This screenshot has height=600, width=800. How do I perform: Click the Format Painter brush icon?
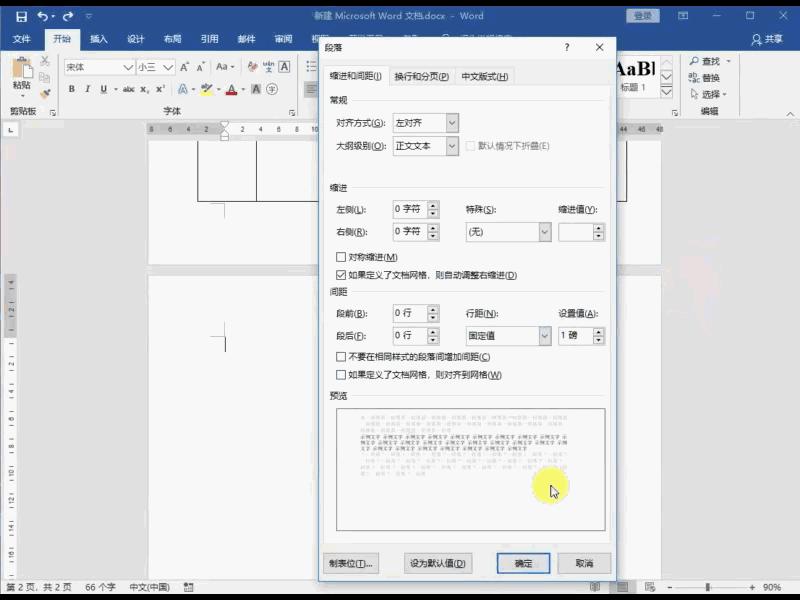[x=43, y=92]
